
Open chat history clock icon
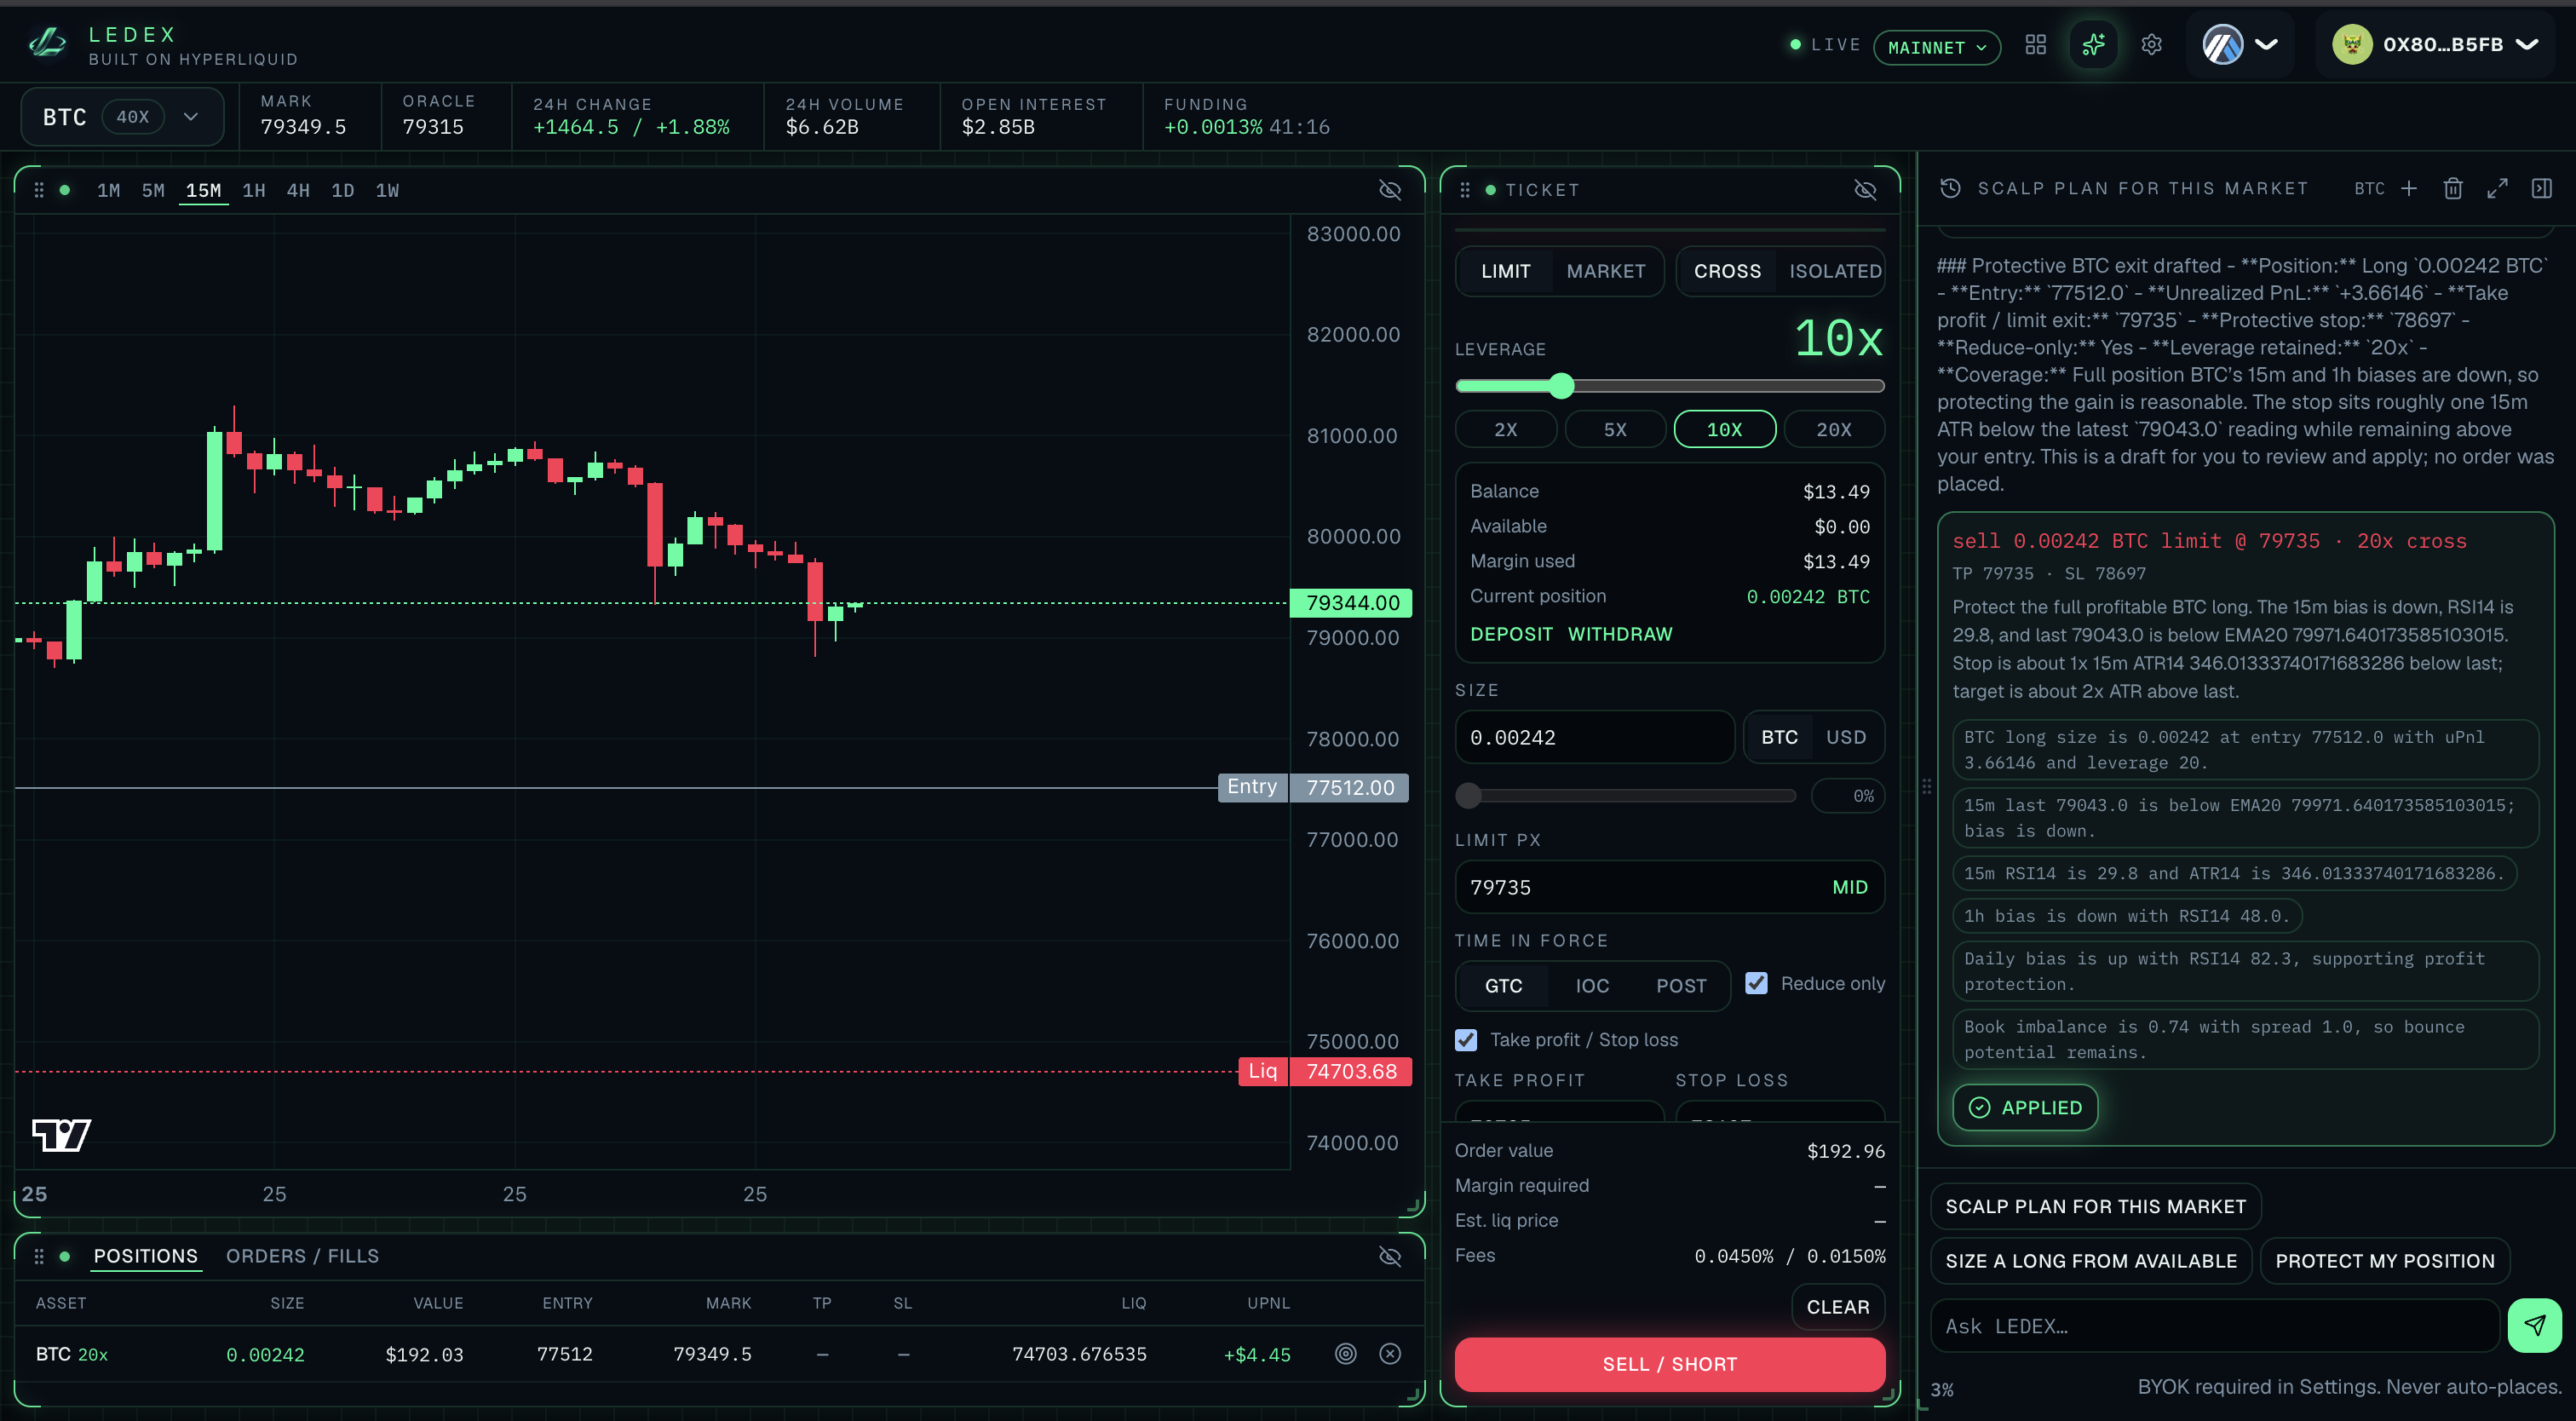pyautogui.click(x=1950, y=188)
